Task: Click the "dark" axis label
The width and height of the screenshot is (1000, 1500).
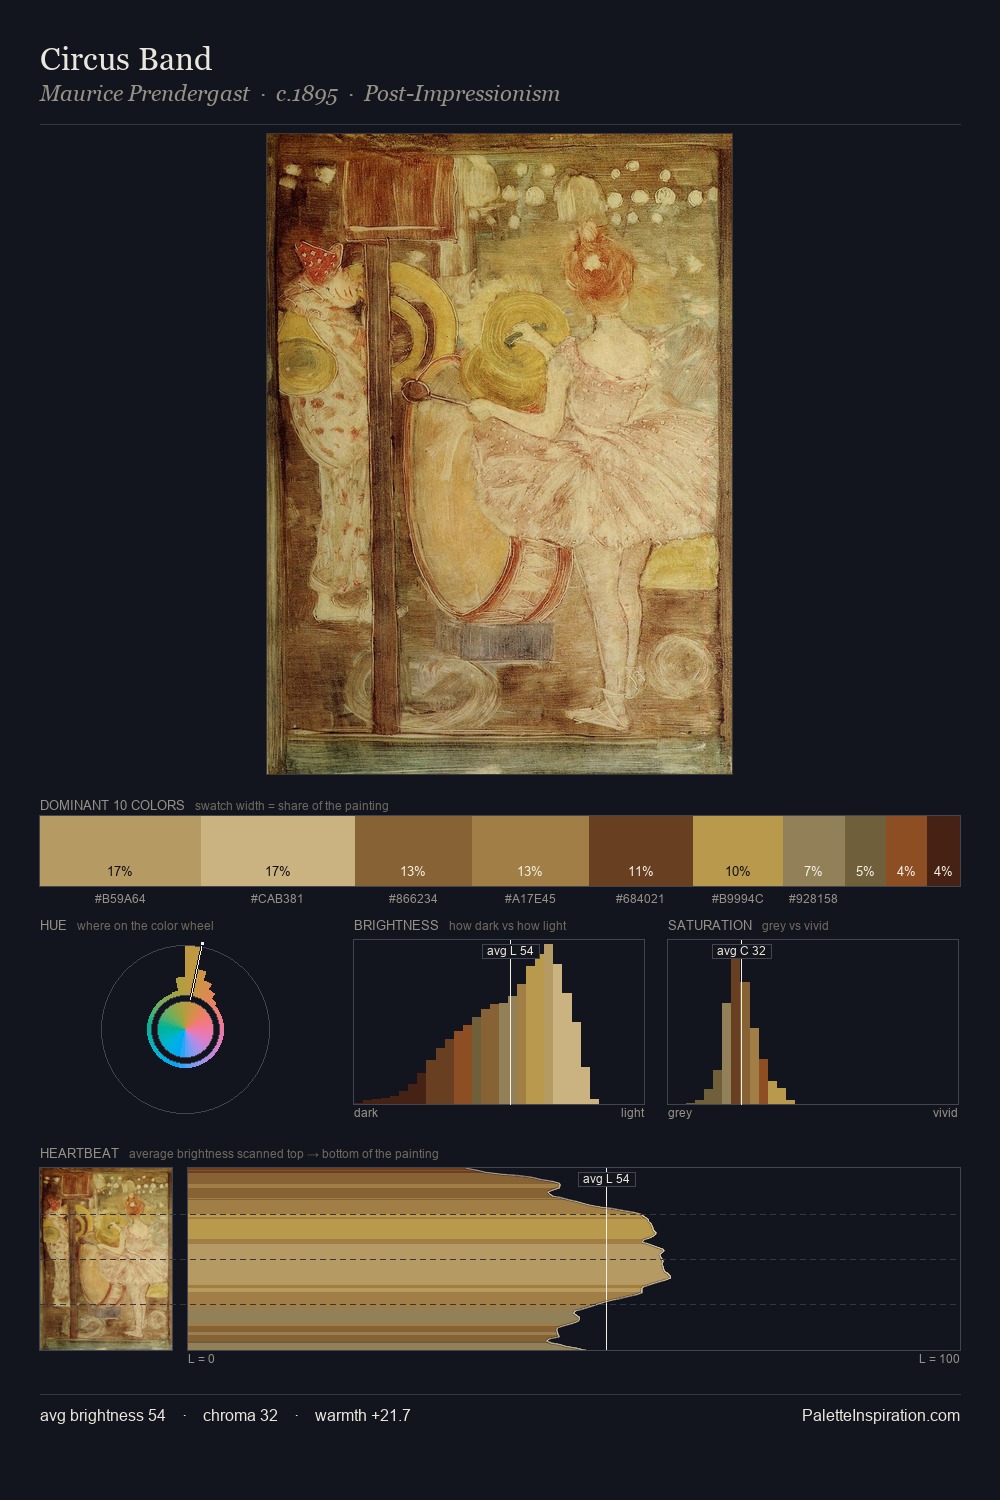Action: [366, 1113]
